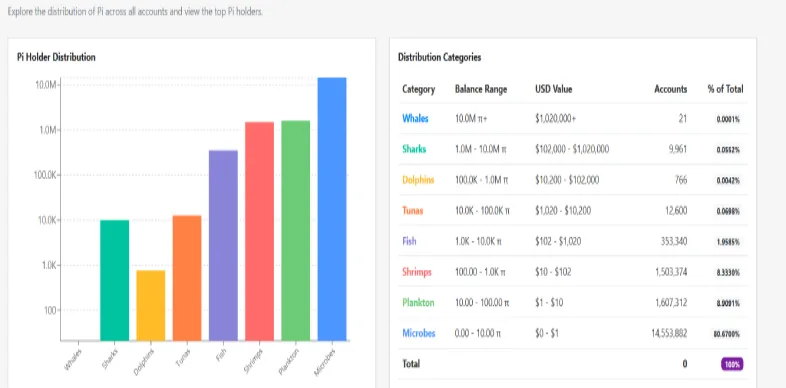Click the $1,020,000+ USD value

pos(555,119)
